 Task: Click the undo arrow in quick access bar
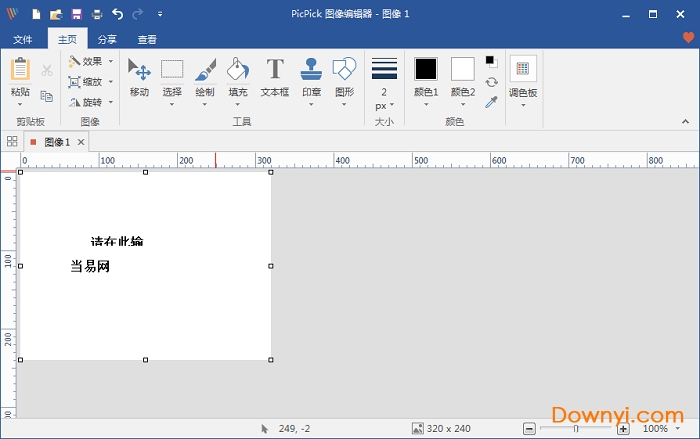coord(117,14)
